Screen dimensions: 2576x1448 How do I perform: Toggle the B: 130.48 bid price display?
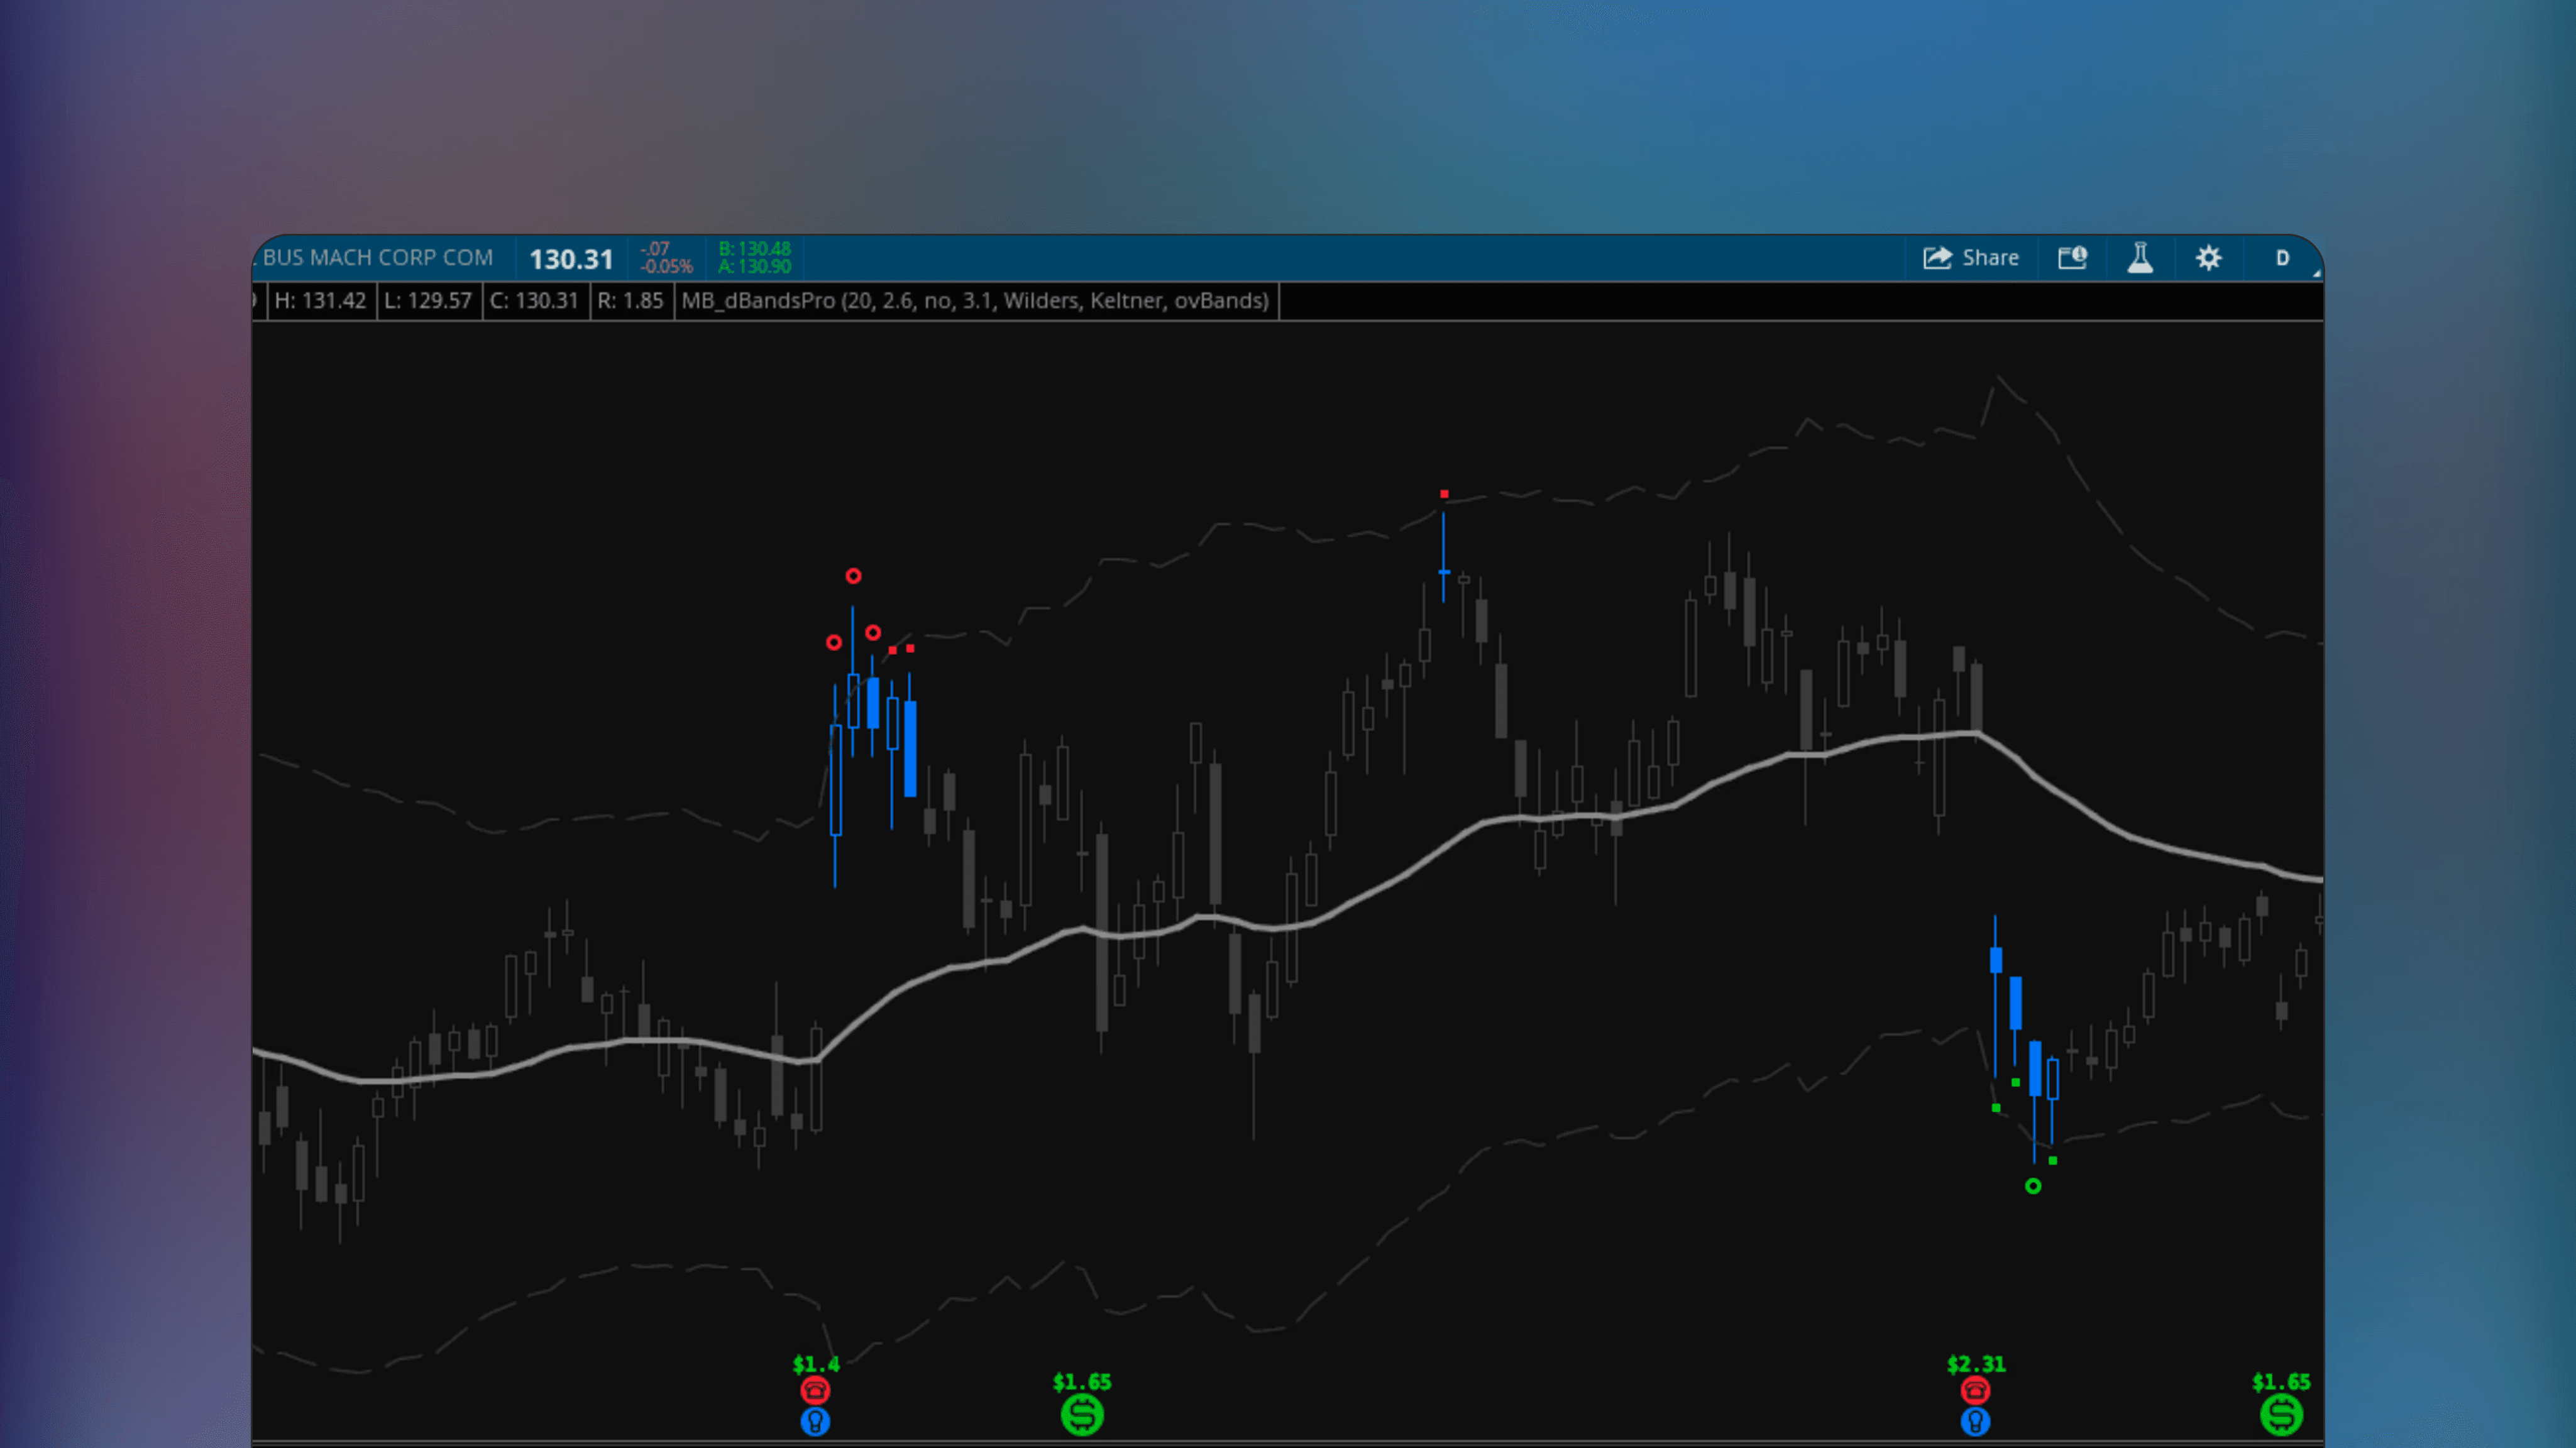click(754, 250)
